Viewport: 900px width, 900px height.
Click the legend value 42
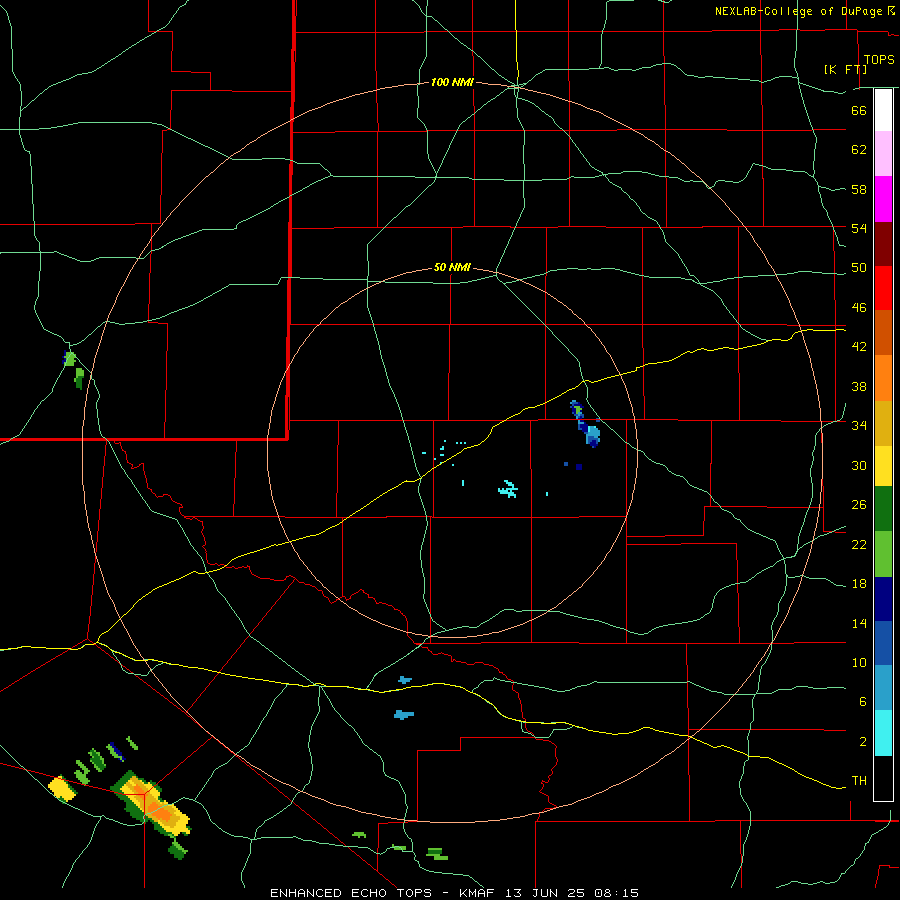click(859, 347)
